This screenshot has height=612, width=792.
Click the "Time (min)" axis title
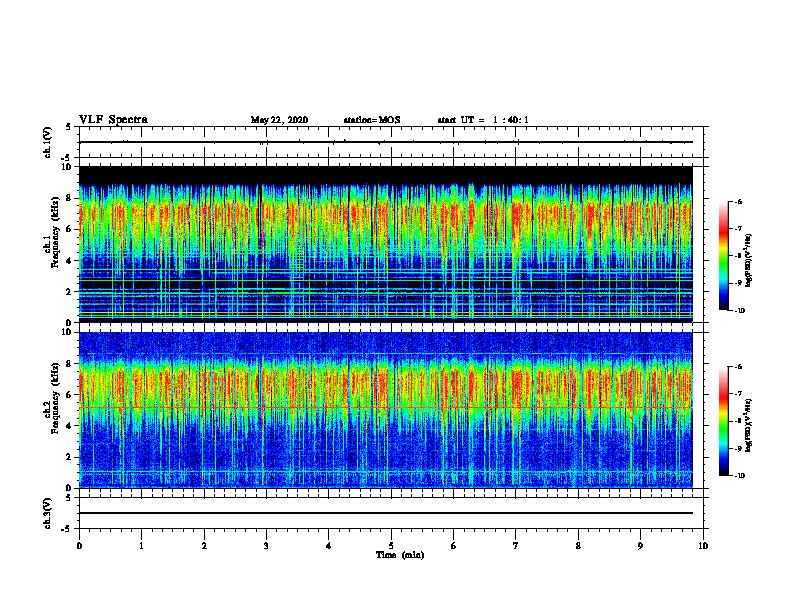click(400, 555)
